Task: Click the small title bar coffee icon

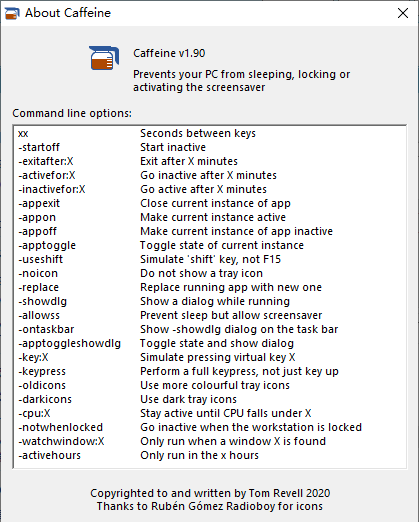Action: click(12, 13)
